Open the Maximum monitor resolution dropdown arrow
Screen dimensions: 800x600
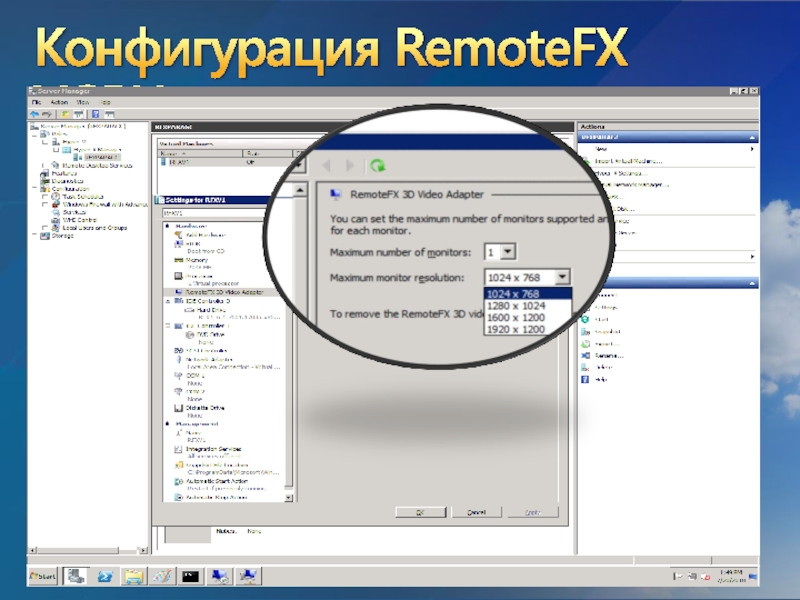(x=562, y=277)
